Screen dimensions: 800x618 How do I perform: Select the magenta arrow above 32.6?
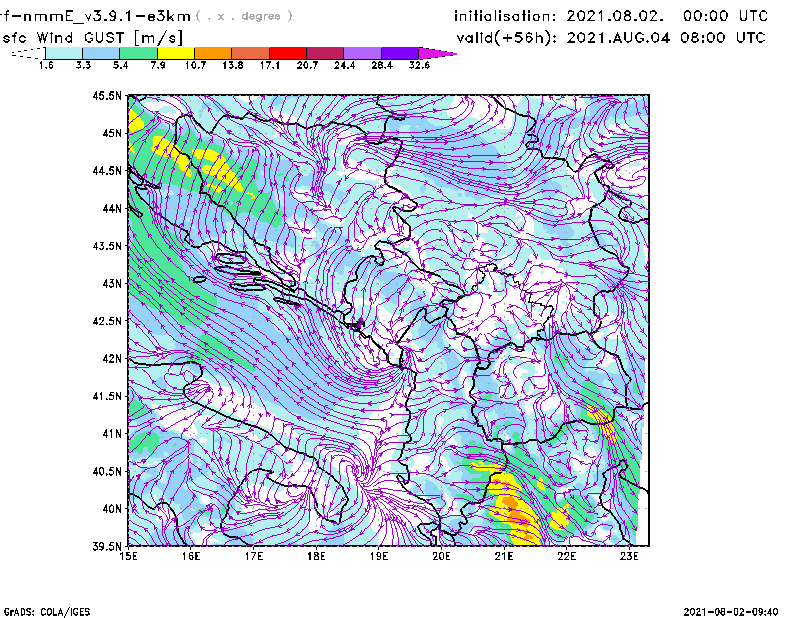pyautogui.click(x=437, y=53)
